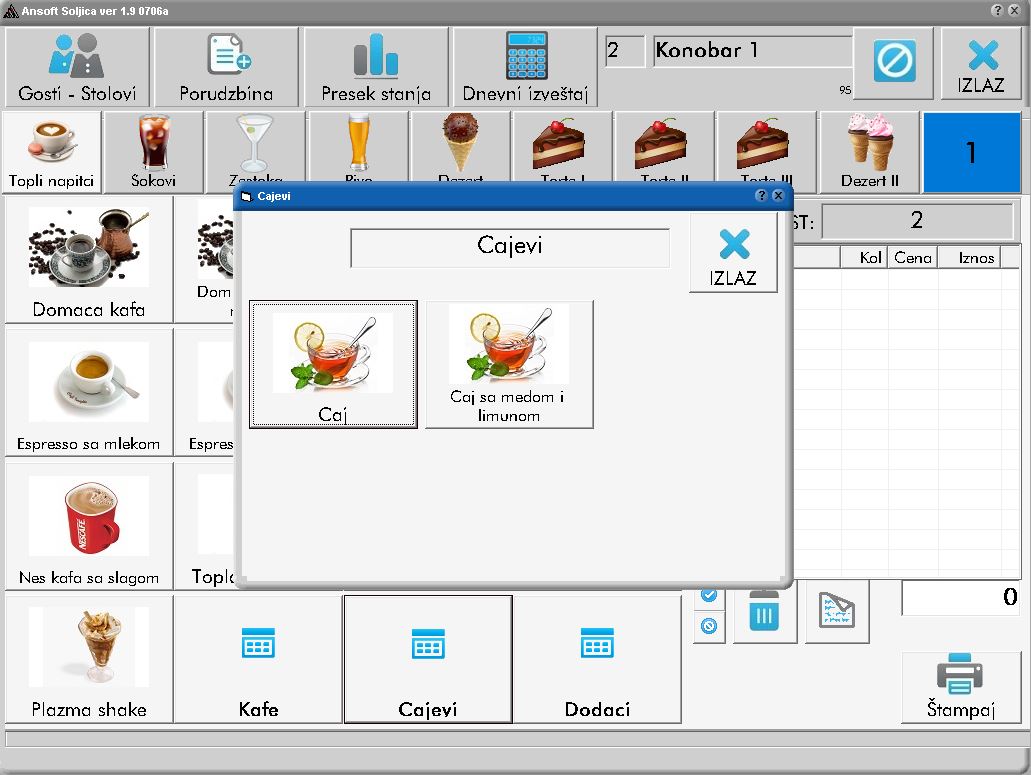1031x775 pixels.
Task: Open the Kafe subcategory group
Action: tap(258, 659)
